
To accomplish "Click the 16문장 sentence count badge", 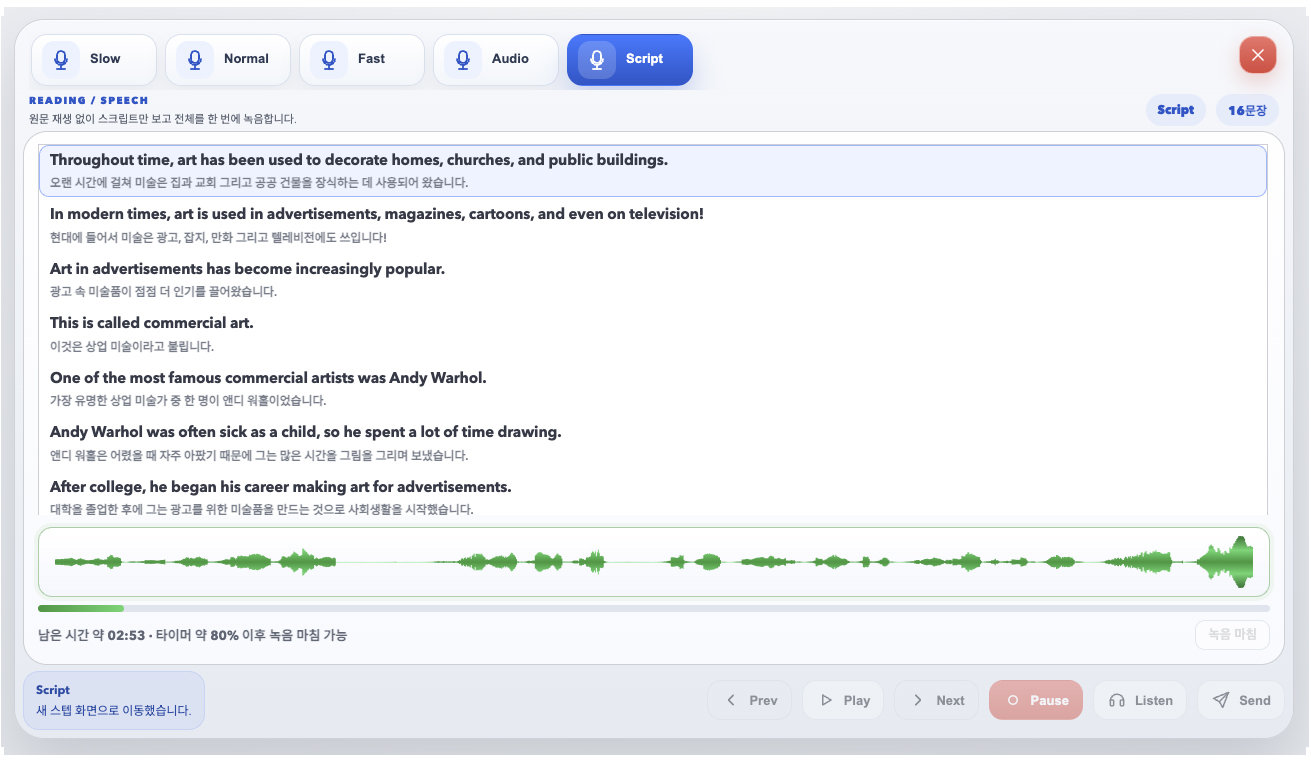I will click(x=1247, y=111).
